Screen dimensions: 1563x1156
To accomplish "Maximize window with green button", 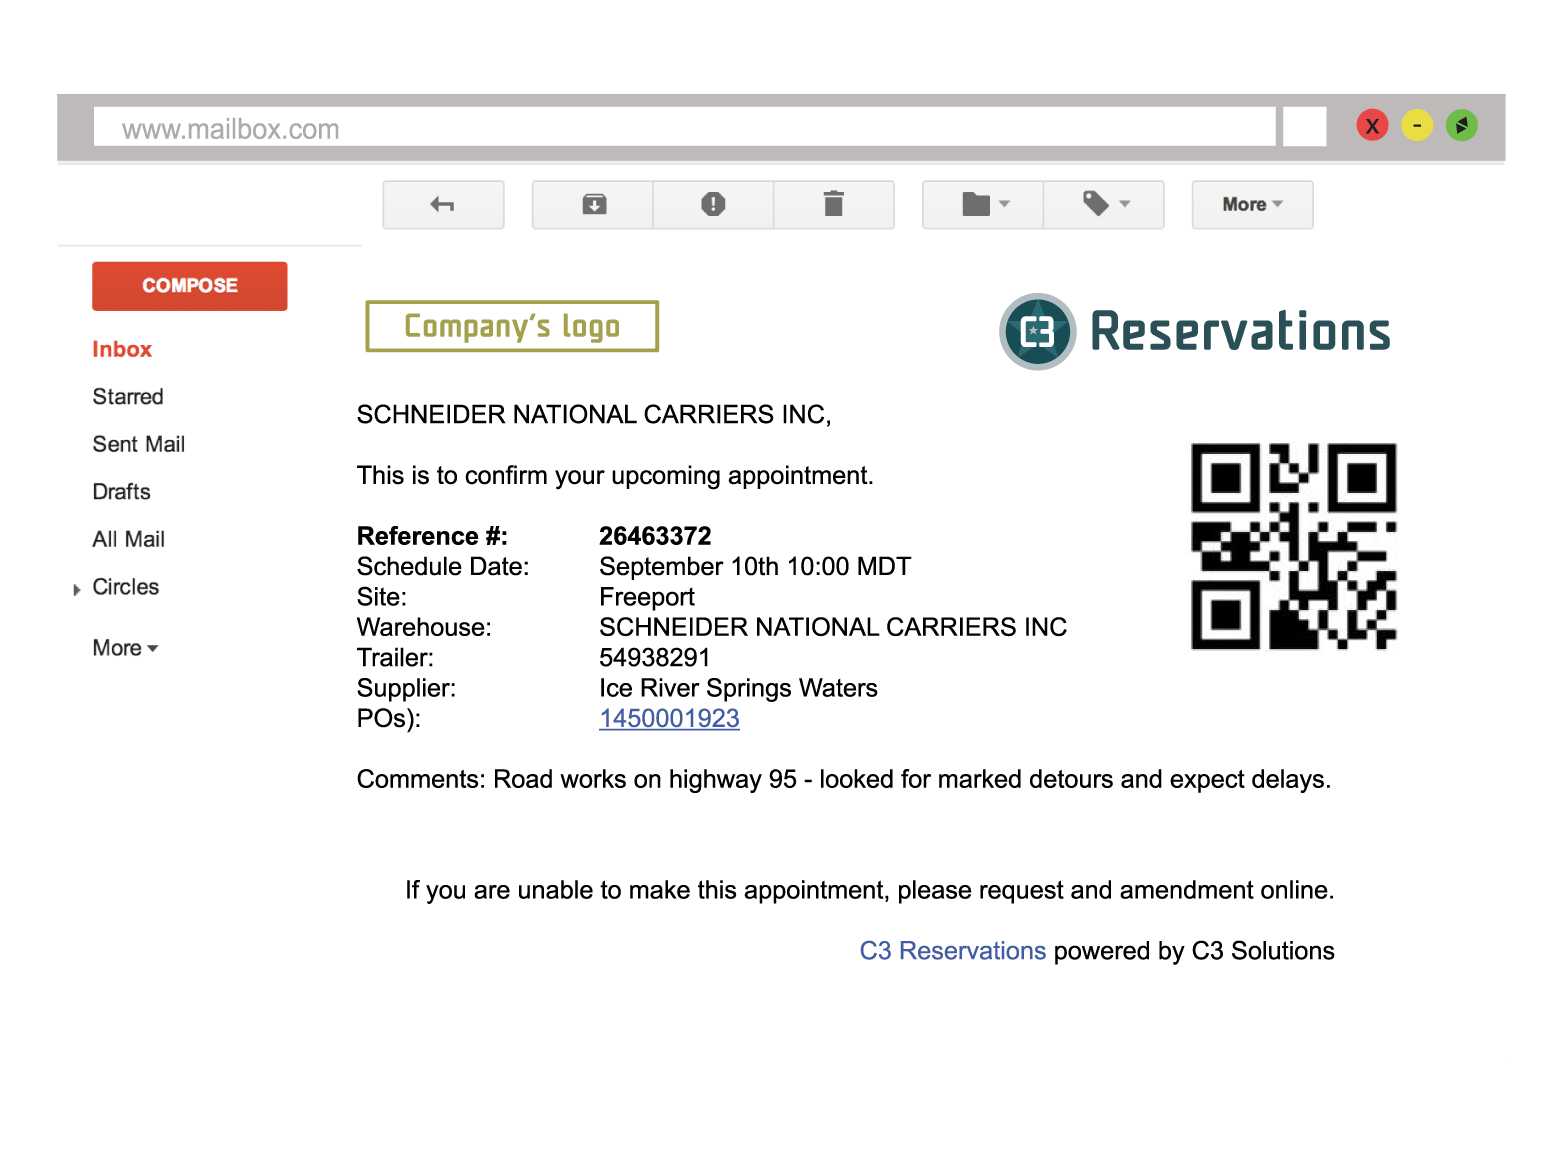I will (x=1462, y=125).
